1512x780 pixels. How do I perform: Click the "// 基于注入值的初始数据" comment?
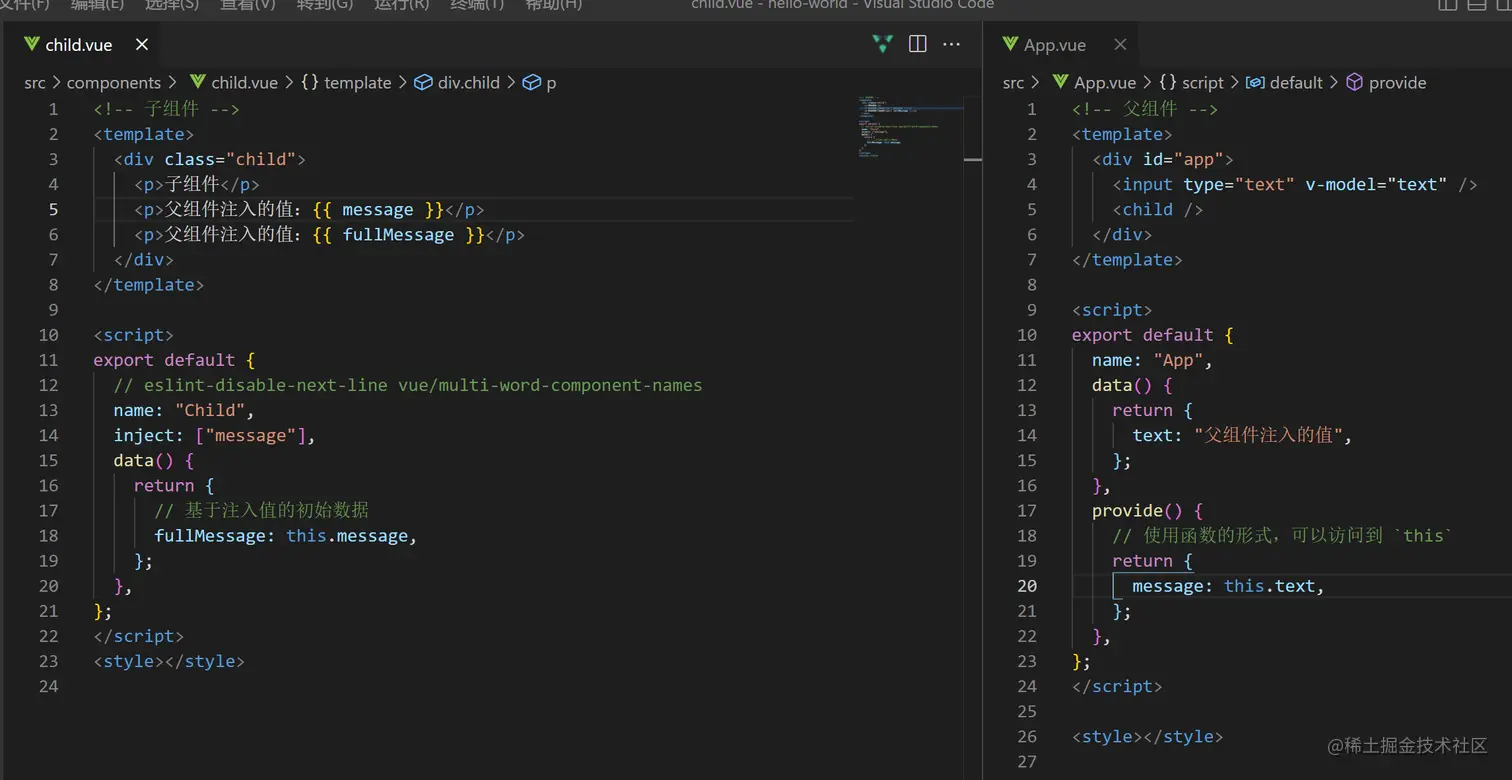[x=262, y=510]
